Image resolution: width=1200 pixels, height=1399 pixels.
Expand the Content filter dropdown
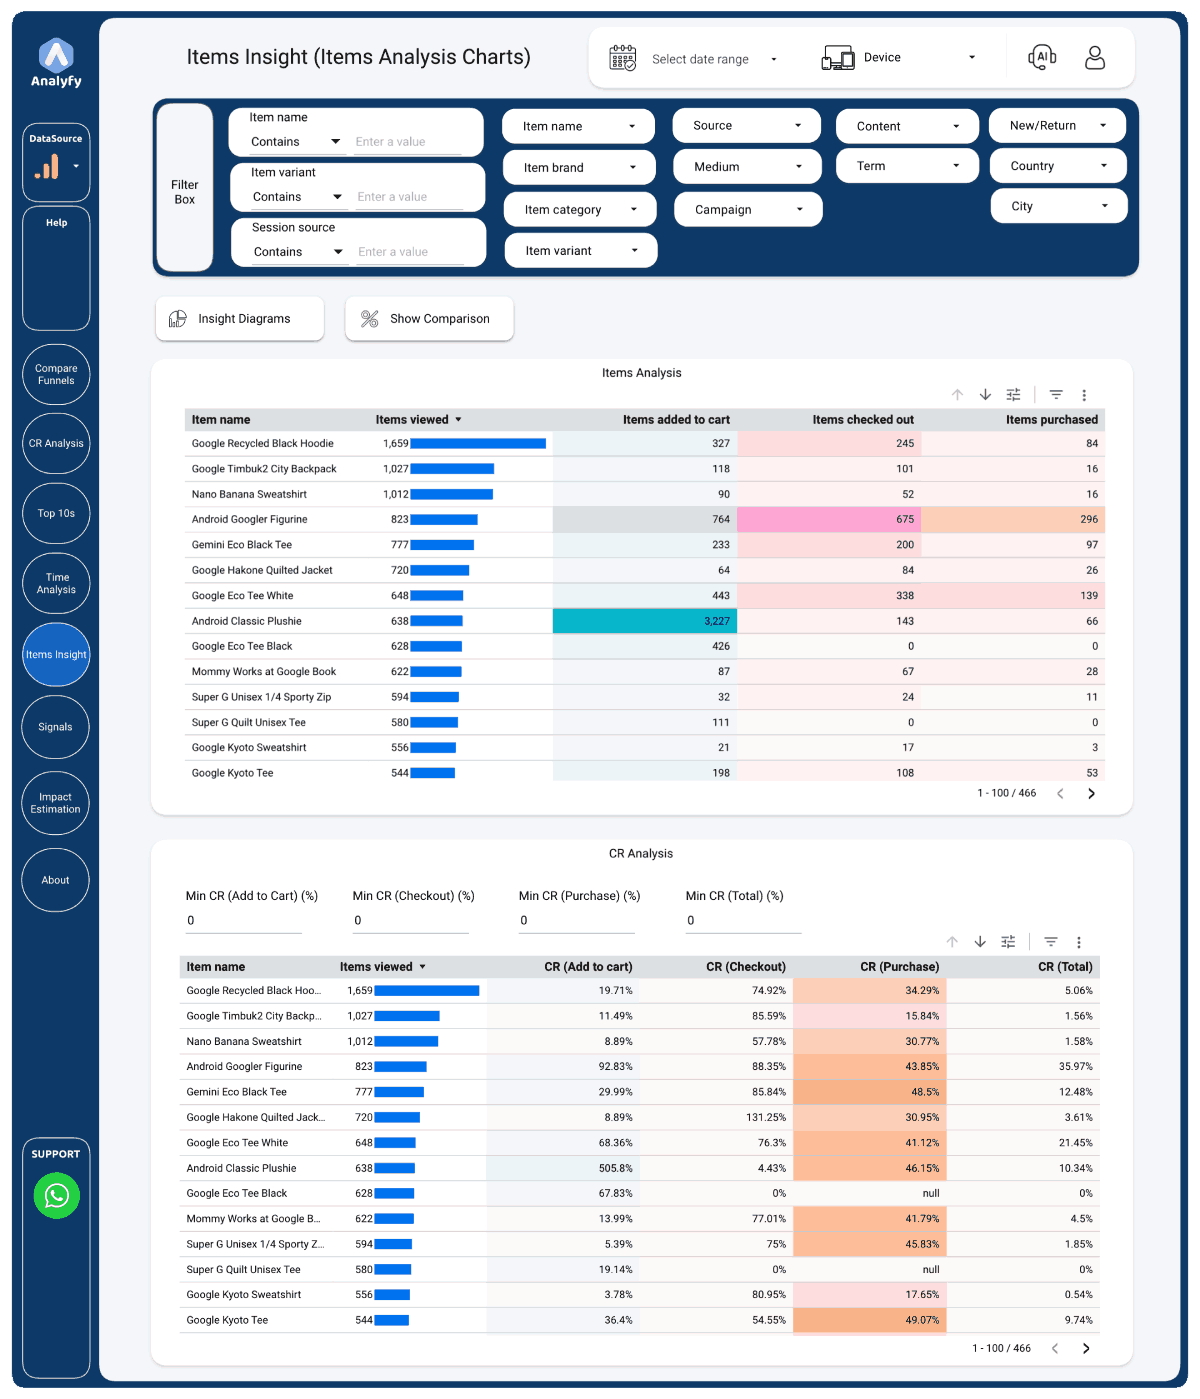pyautogui.click(x=908, y=126)
